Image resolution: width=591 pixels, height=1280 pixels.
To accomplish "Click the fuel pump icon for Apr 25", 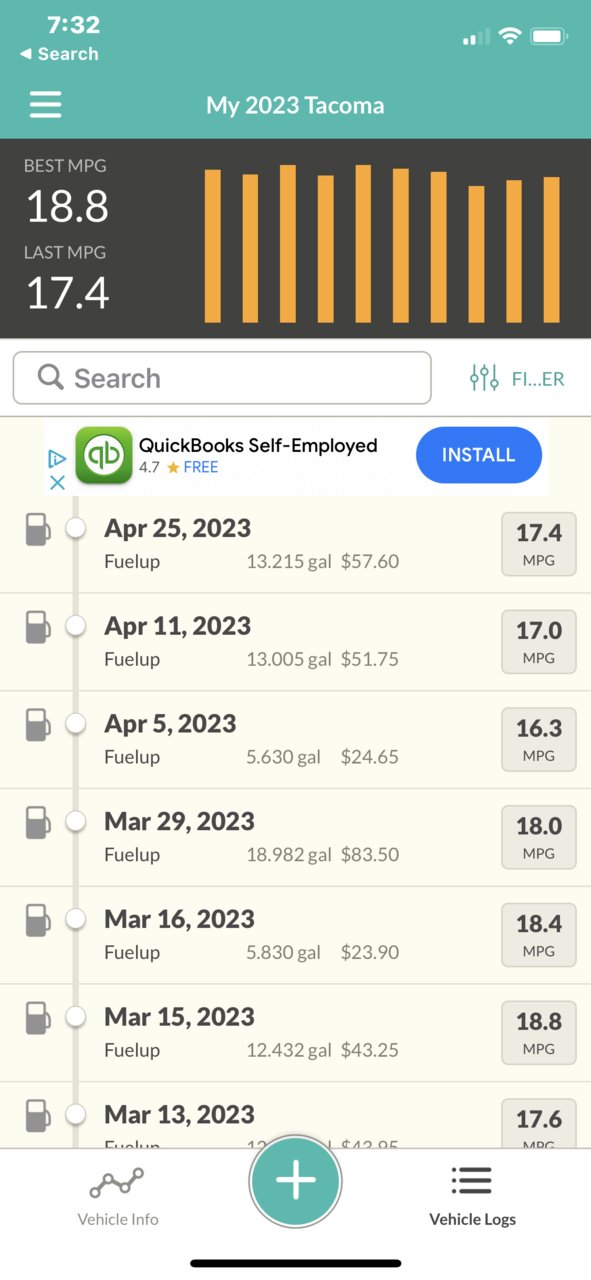I will 37,529.
